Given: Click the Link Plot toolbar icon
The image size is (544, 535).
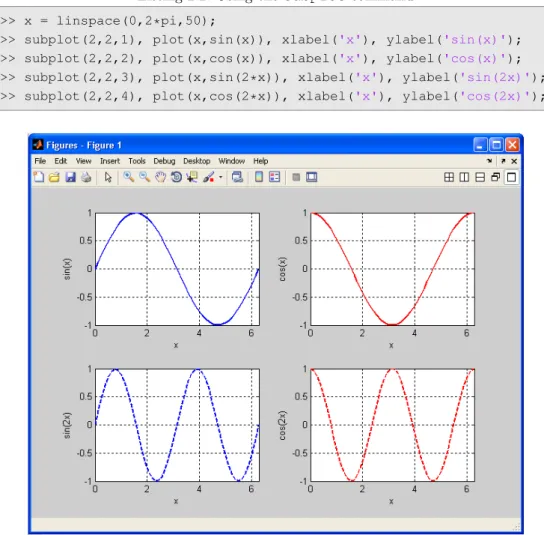Looking at the screenshot, I should tap(237, 177).
